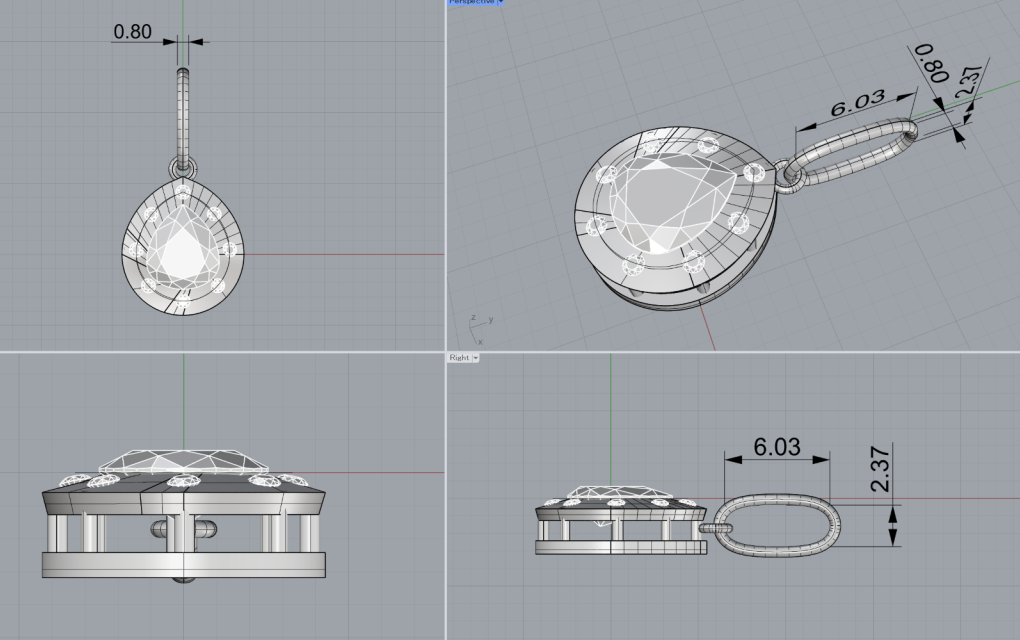The image size is (1020, 640).
Task: Select the 2.37 dimension in the Perspective view
Action: (x=968, y=83)
